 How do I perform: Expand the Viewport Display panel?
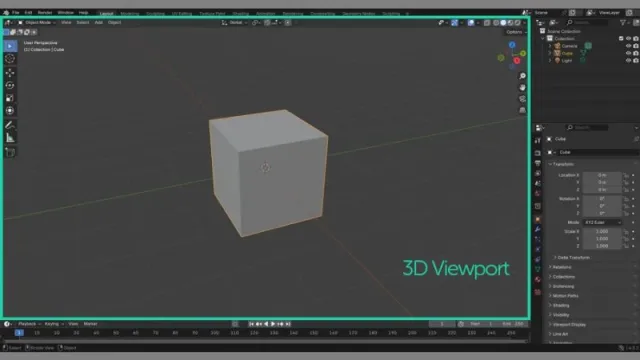[x=567, y=324]
